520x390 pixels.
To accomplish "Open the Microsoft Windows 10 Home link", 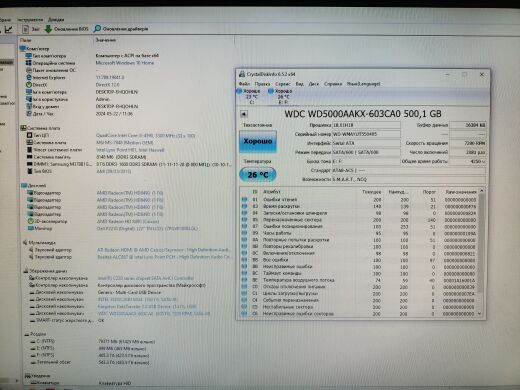I will [x=125, y=63].
